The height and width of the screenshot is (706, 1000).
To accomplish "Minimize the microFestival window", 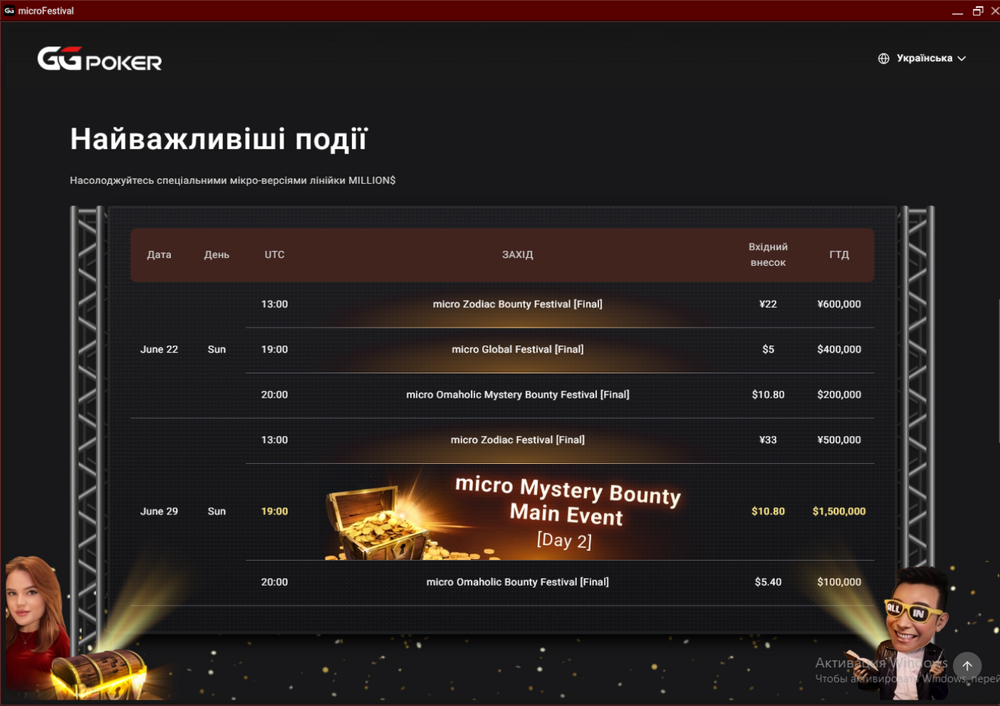I will pyautogui.click(x=957, y=11).
